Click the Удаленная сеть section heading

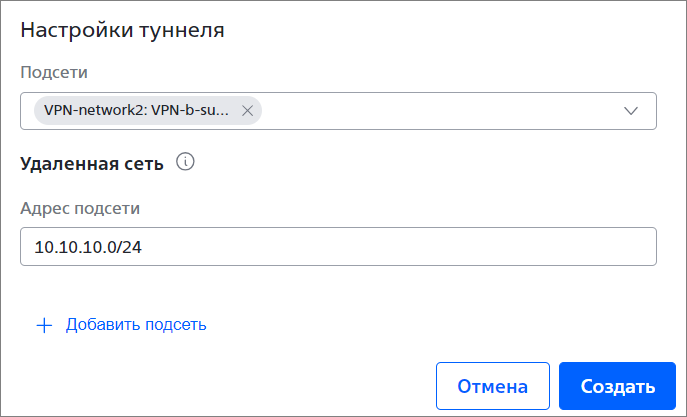click(x=92, y=164)
